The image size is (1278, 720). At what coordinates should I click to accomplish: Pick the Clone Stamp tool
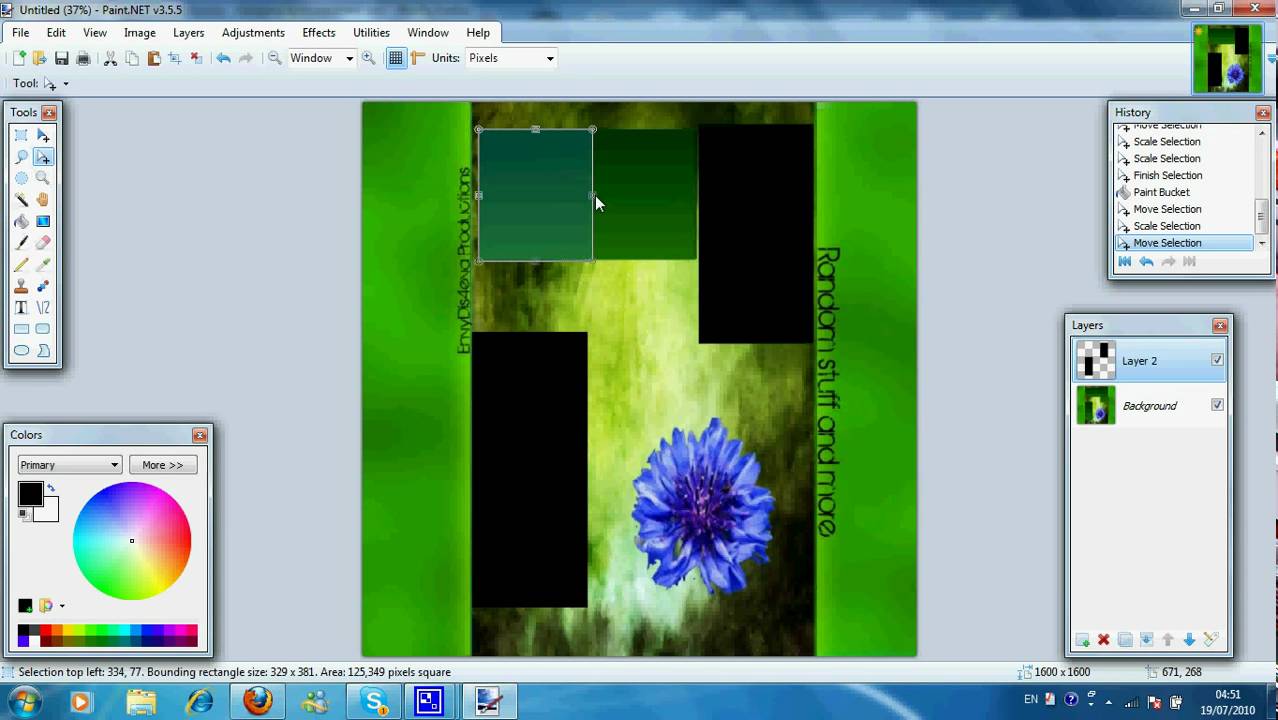20,284
